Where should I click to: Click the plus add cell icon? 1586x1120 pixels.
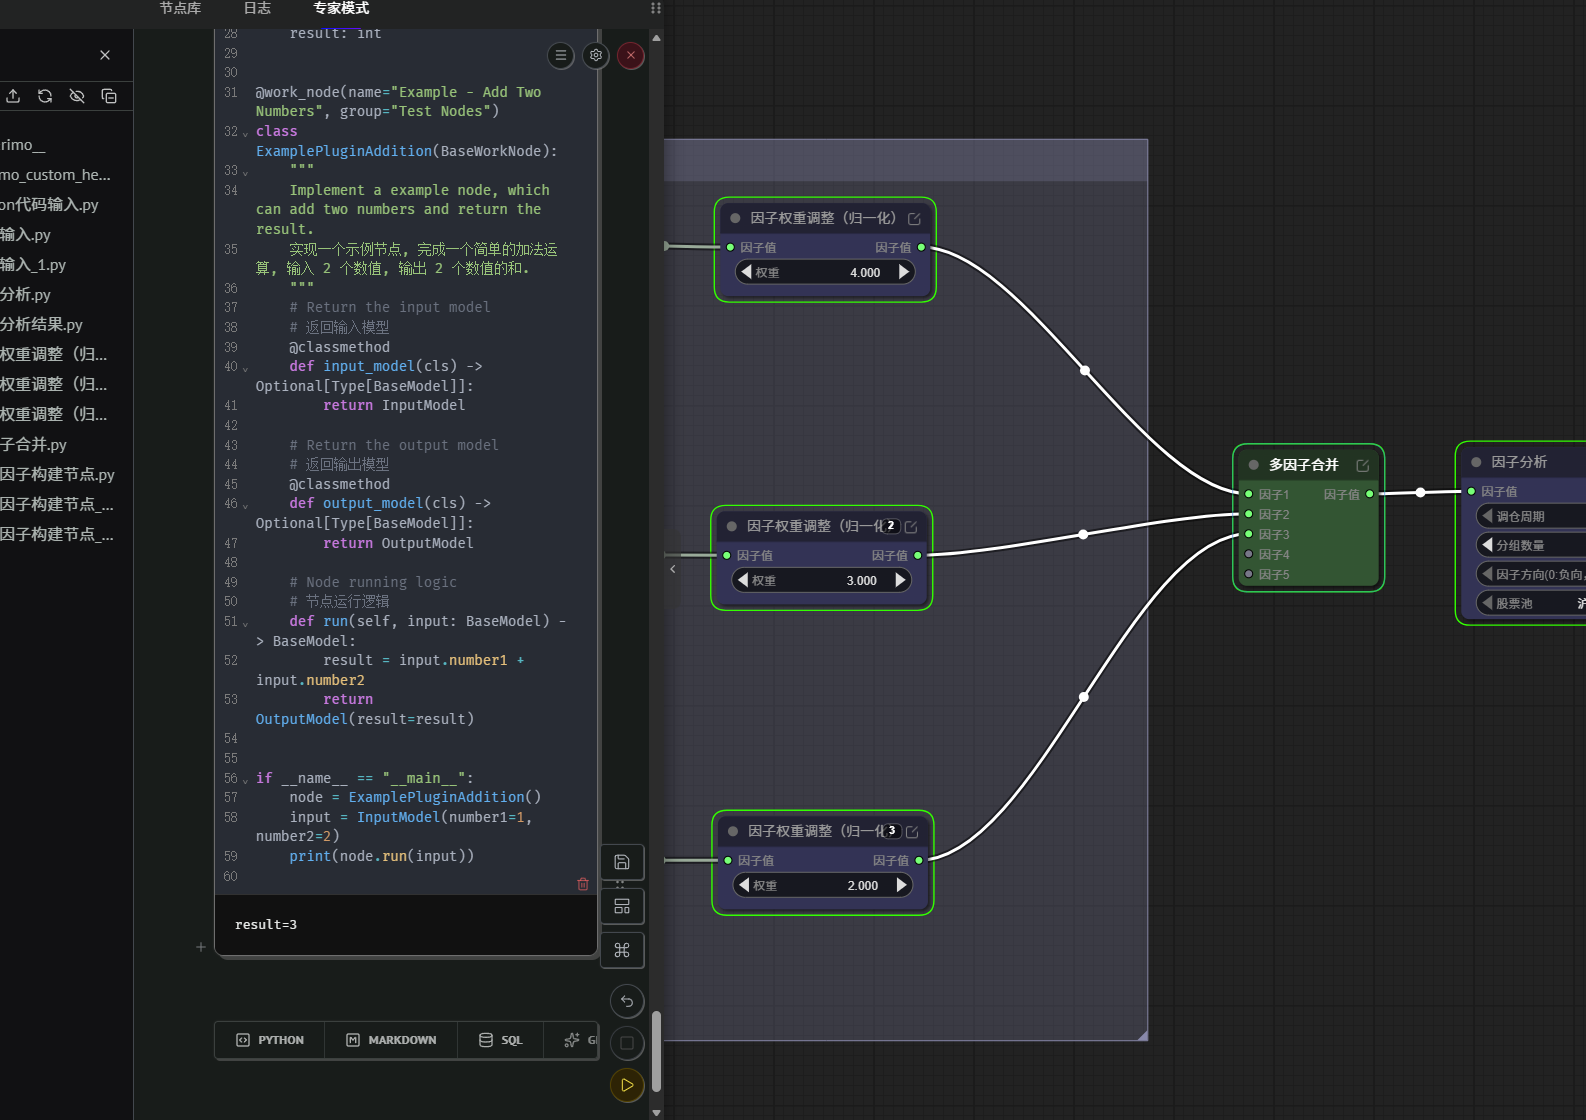[201, 947]
